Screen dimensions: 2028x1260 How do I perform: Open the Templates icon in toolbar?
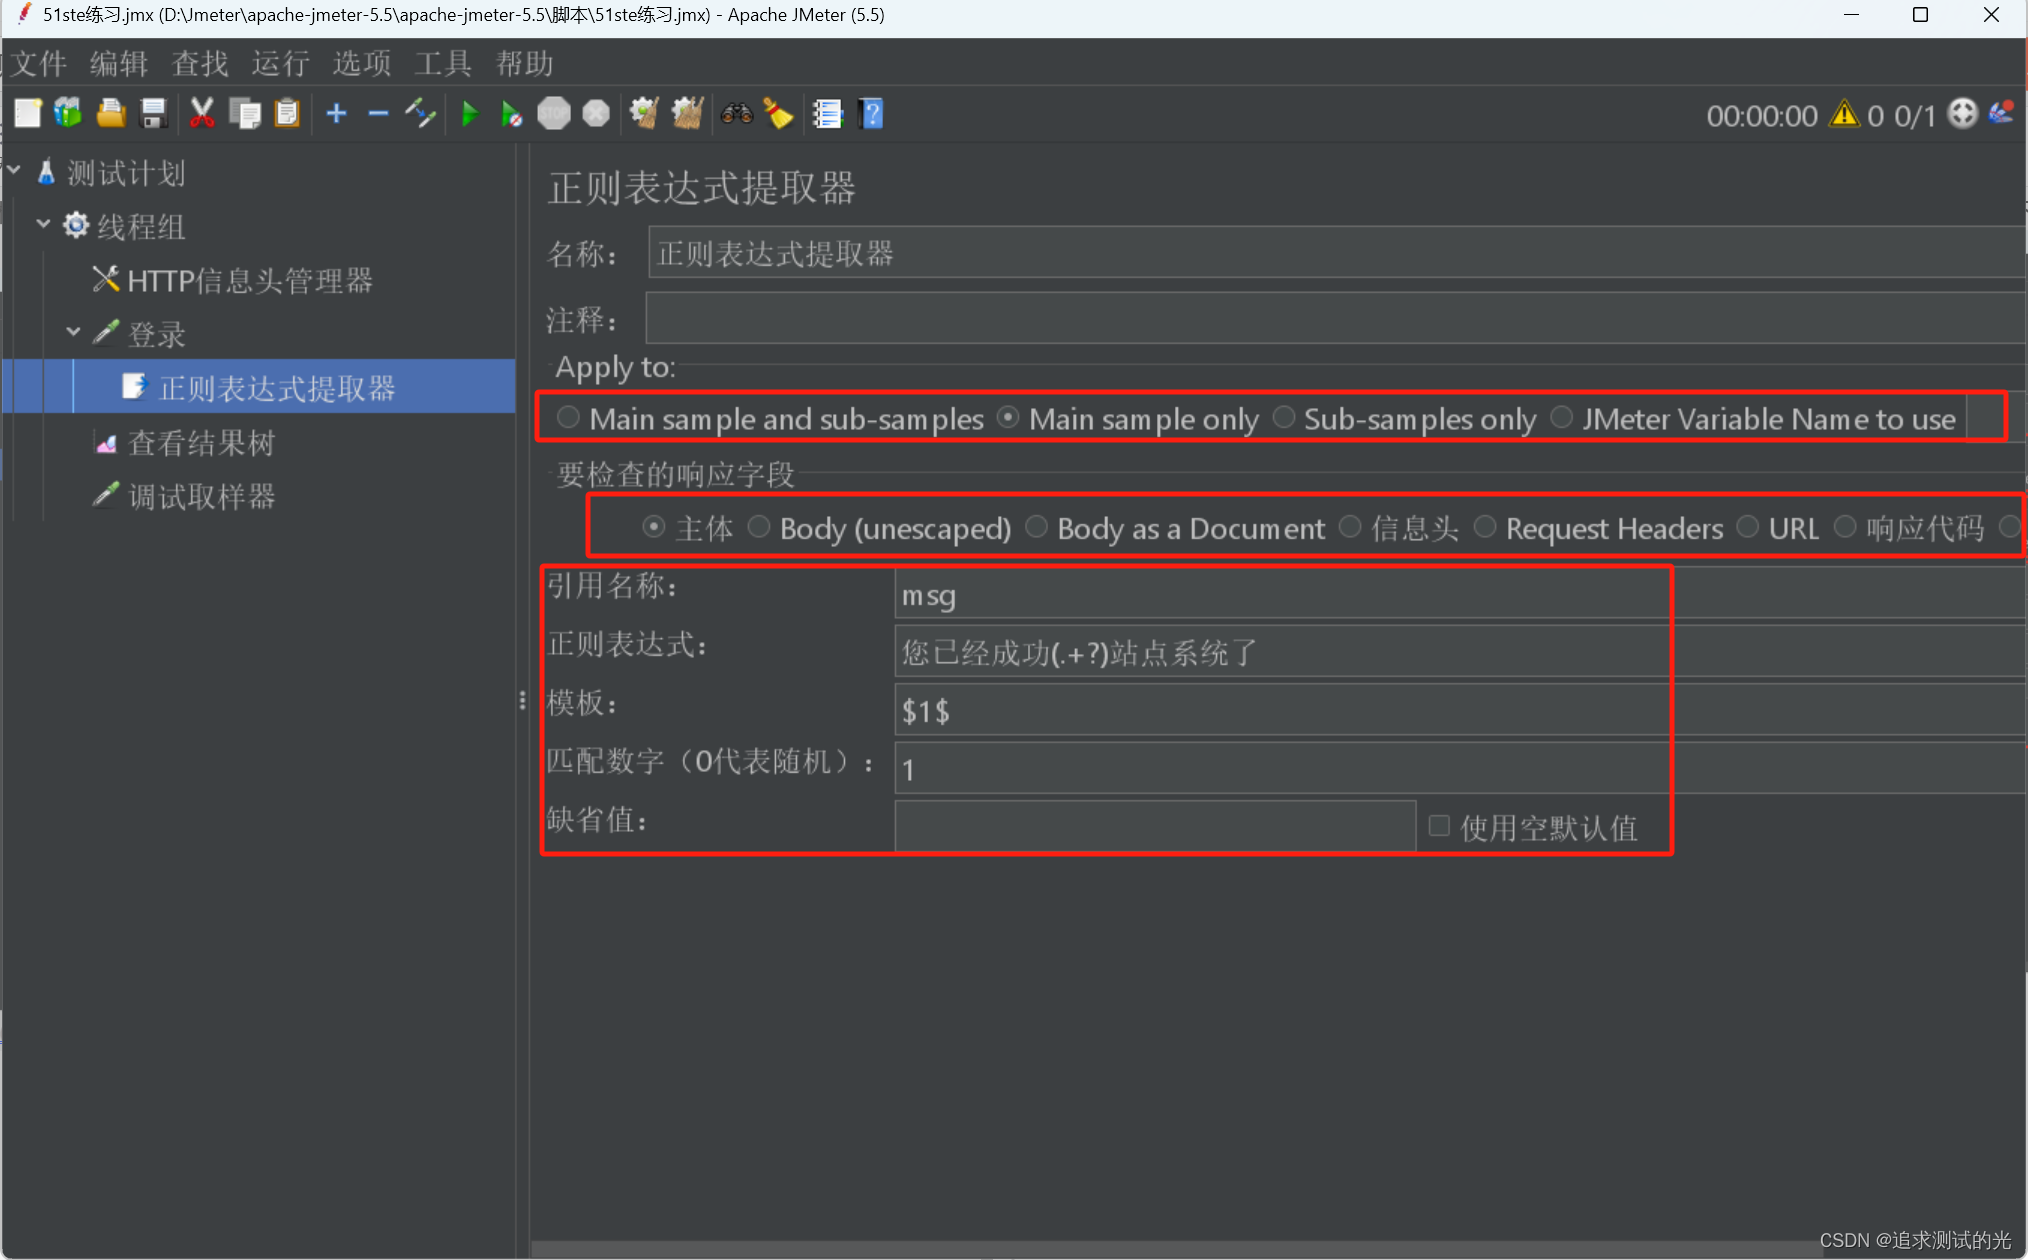point(68,114)
